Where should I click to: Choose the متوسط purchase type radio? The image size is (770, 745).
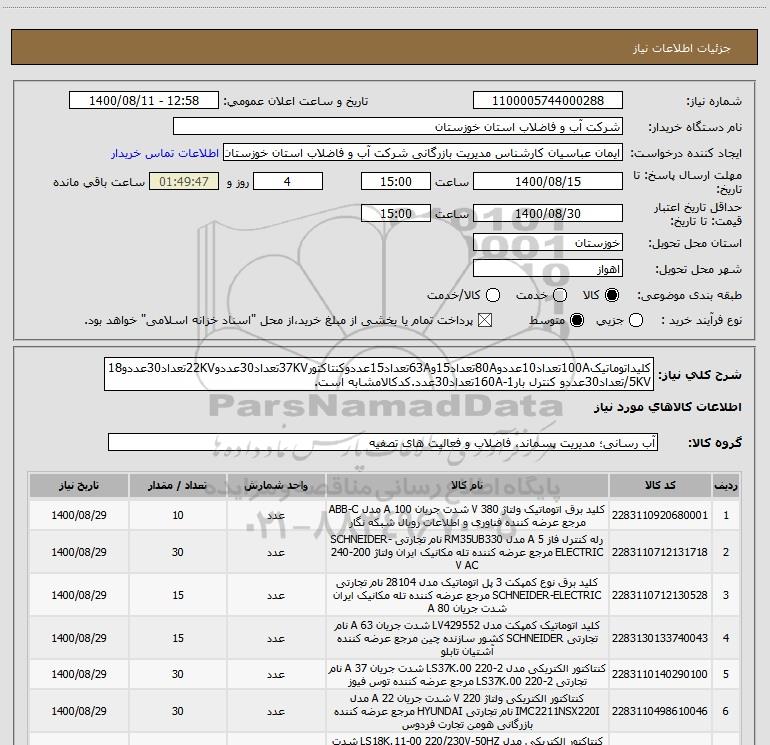[x=577, y=321]
